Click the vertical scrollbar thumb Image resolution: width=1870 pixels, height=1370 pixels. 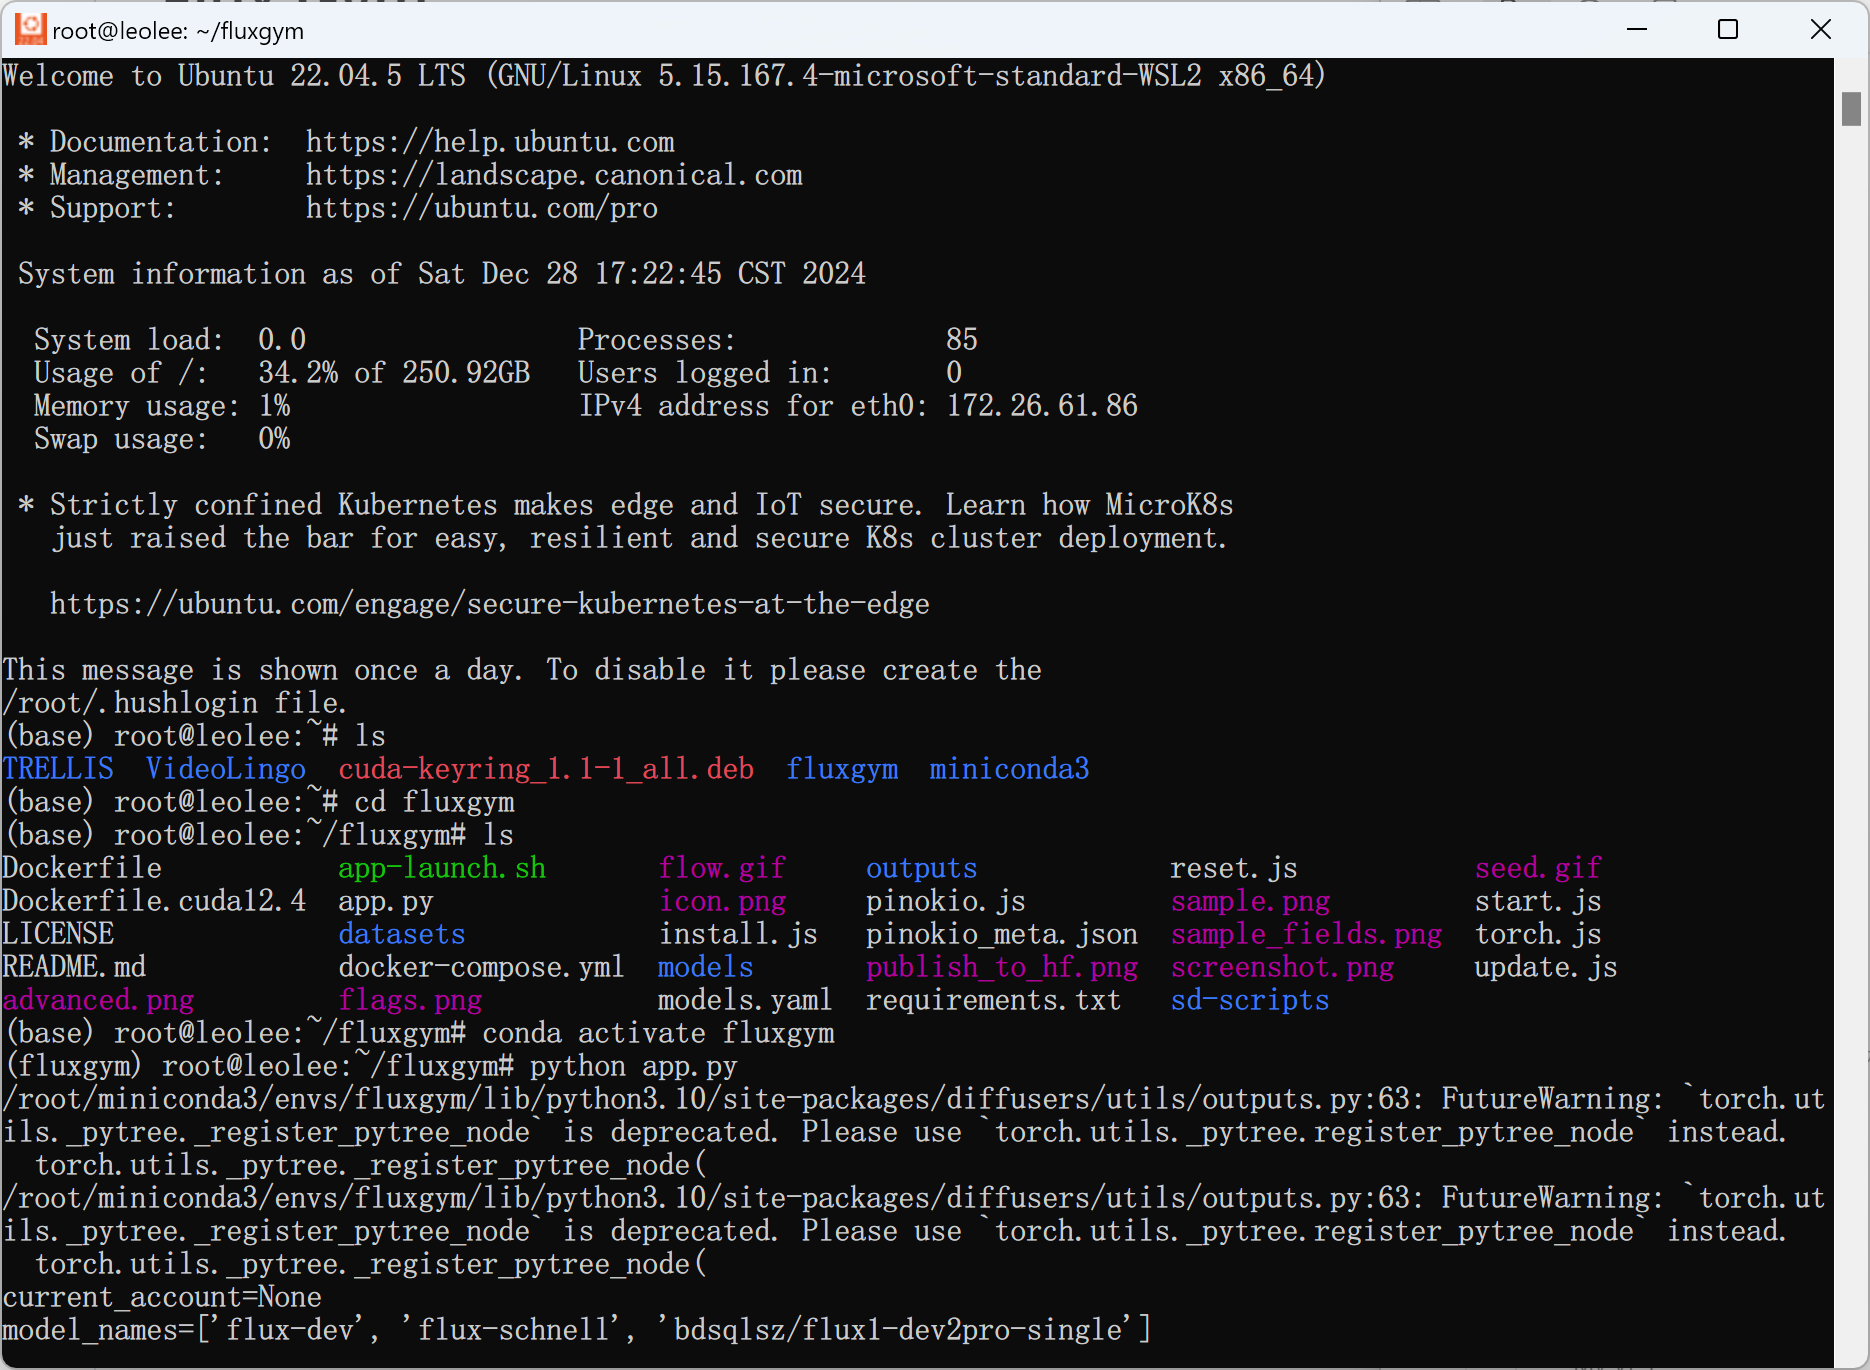1851,109
